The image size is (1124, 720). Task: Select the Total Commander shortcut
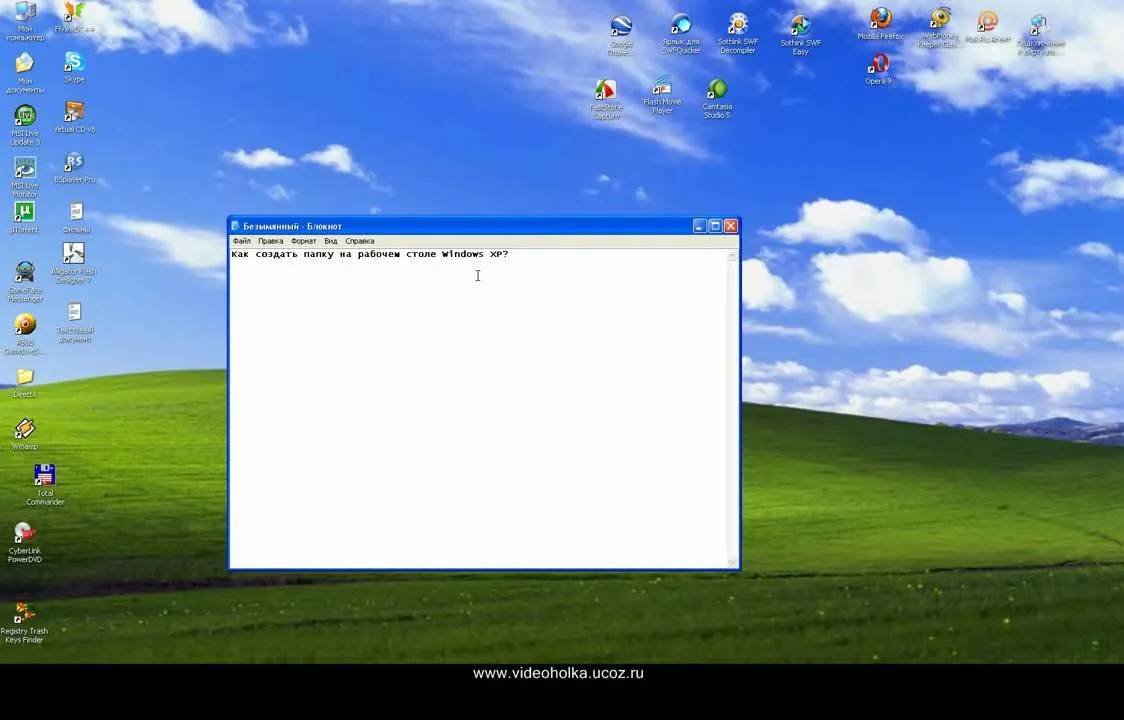pos(44,485)
